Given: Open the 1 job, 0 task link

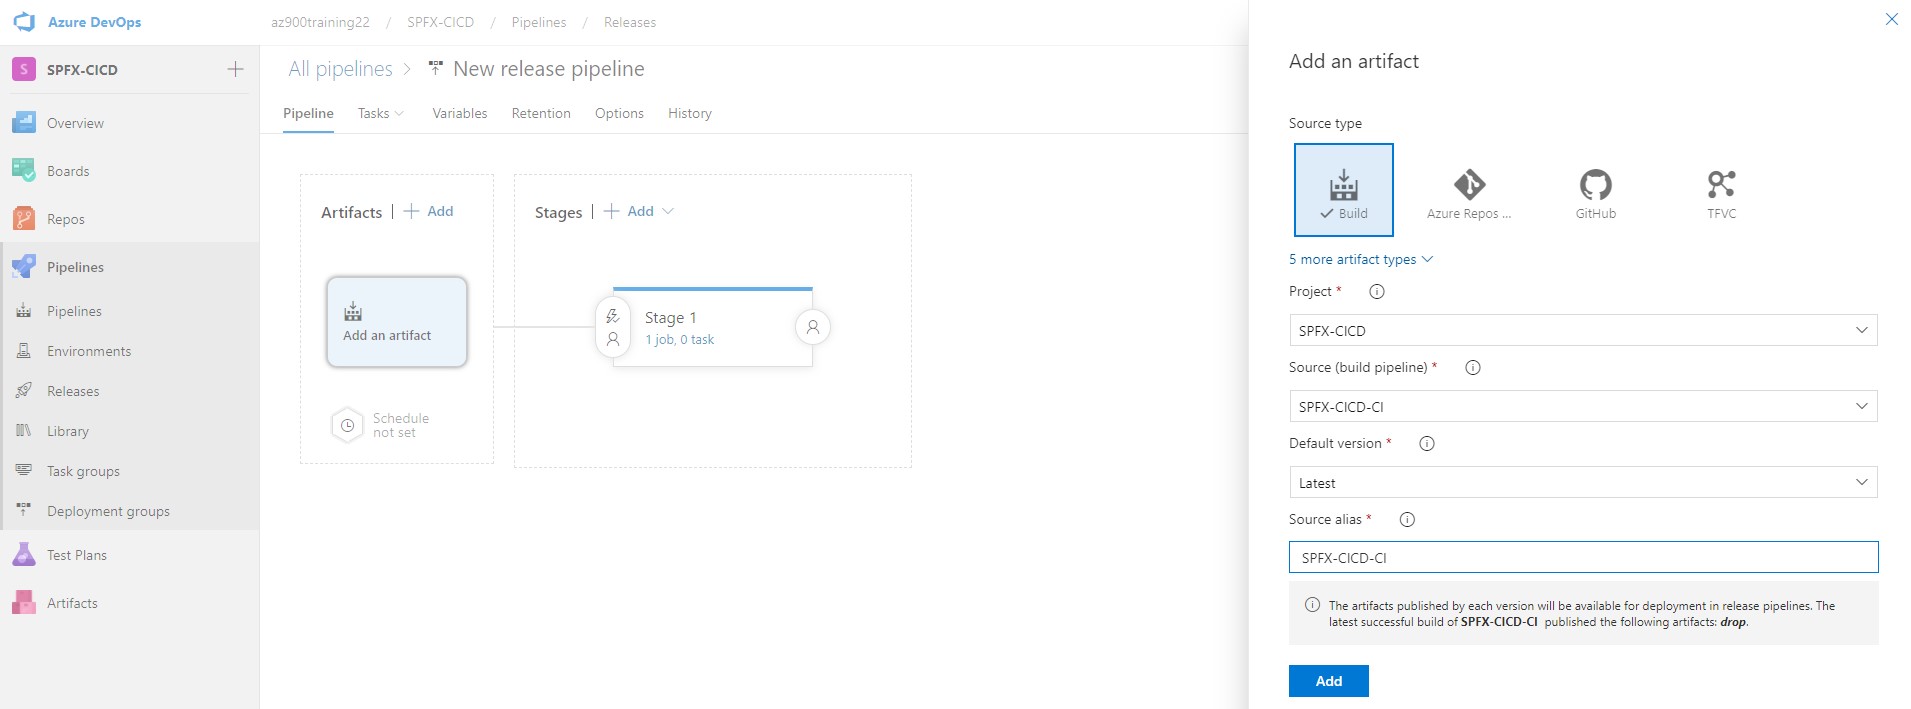Looking at the screenshot, I should (679, 340).
